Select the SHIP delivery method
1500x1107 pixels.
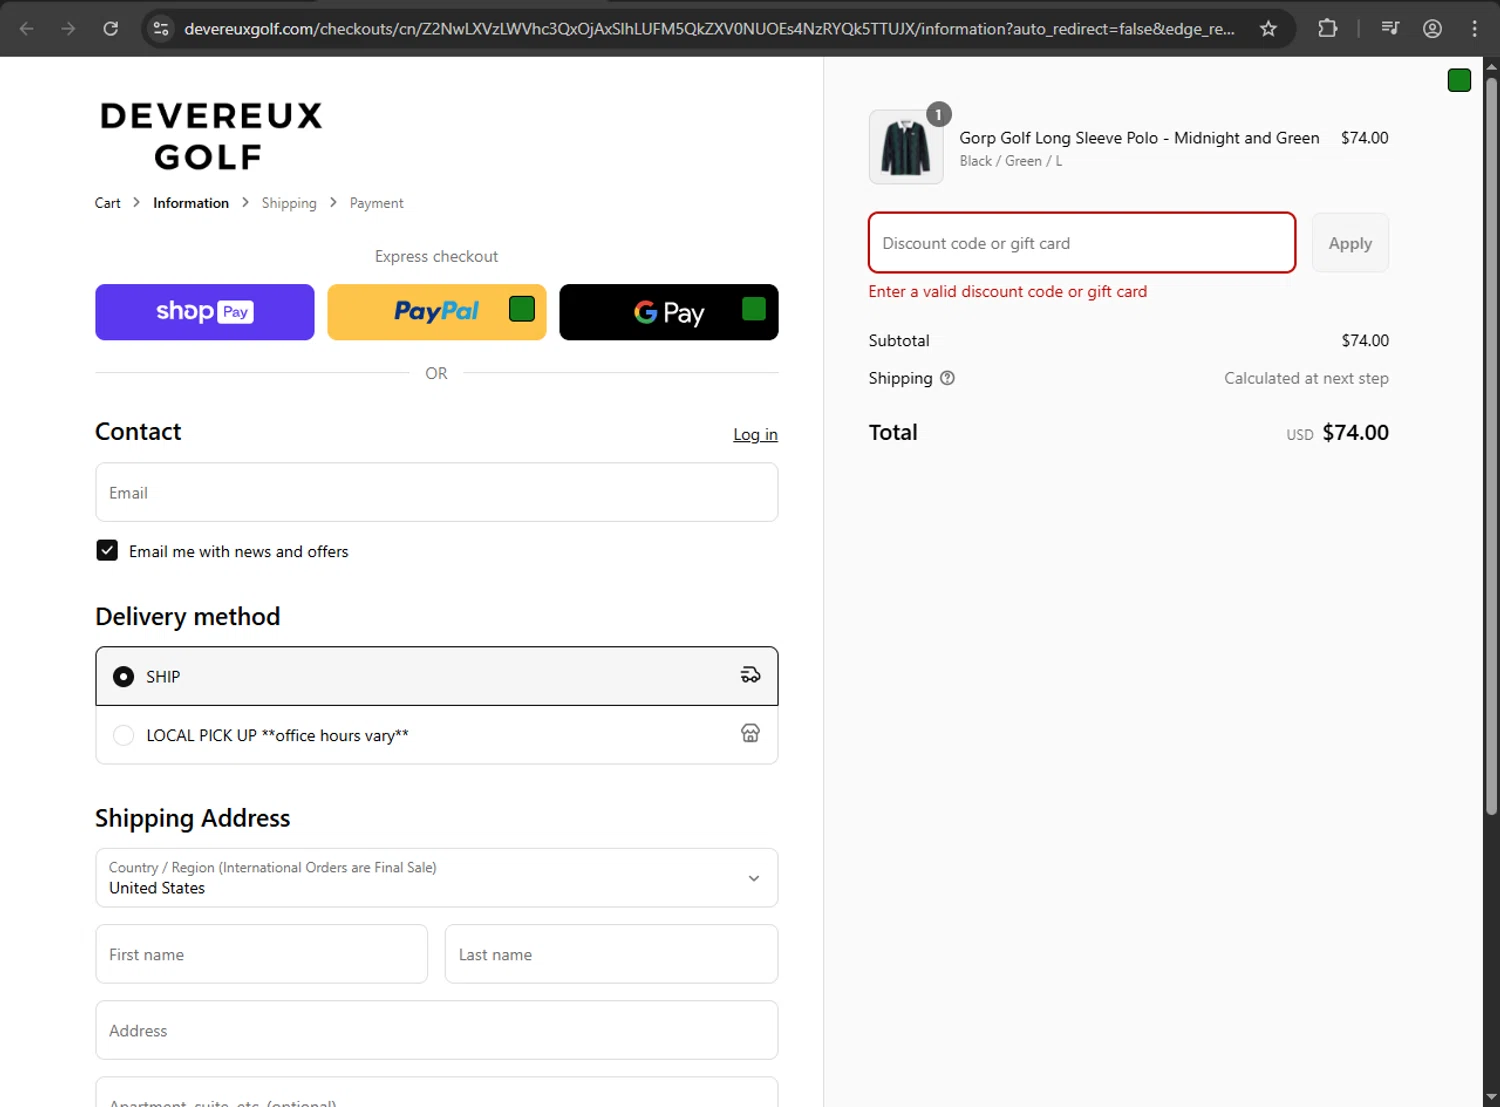point(437,676)
